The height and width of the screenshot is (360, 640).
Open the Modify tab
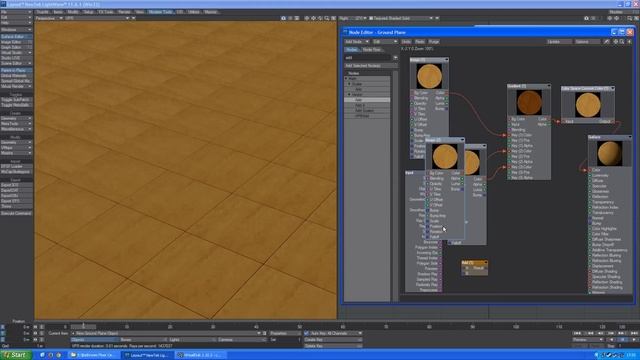click(73, 12)
